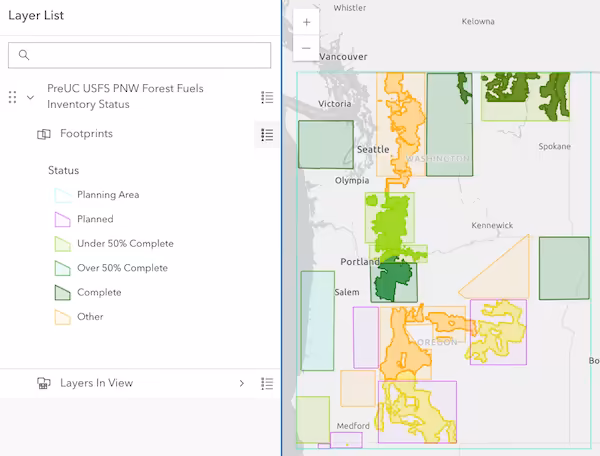
Task: Select the Footprints layer name
Action: (86, 134)
